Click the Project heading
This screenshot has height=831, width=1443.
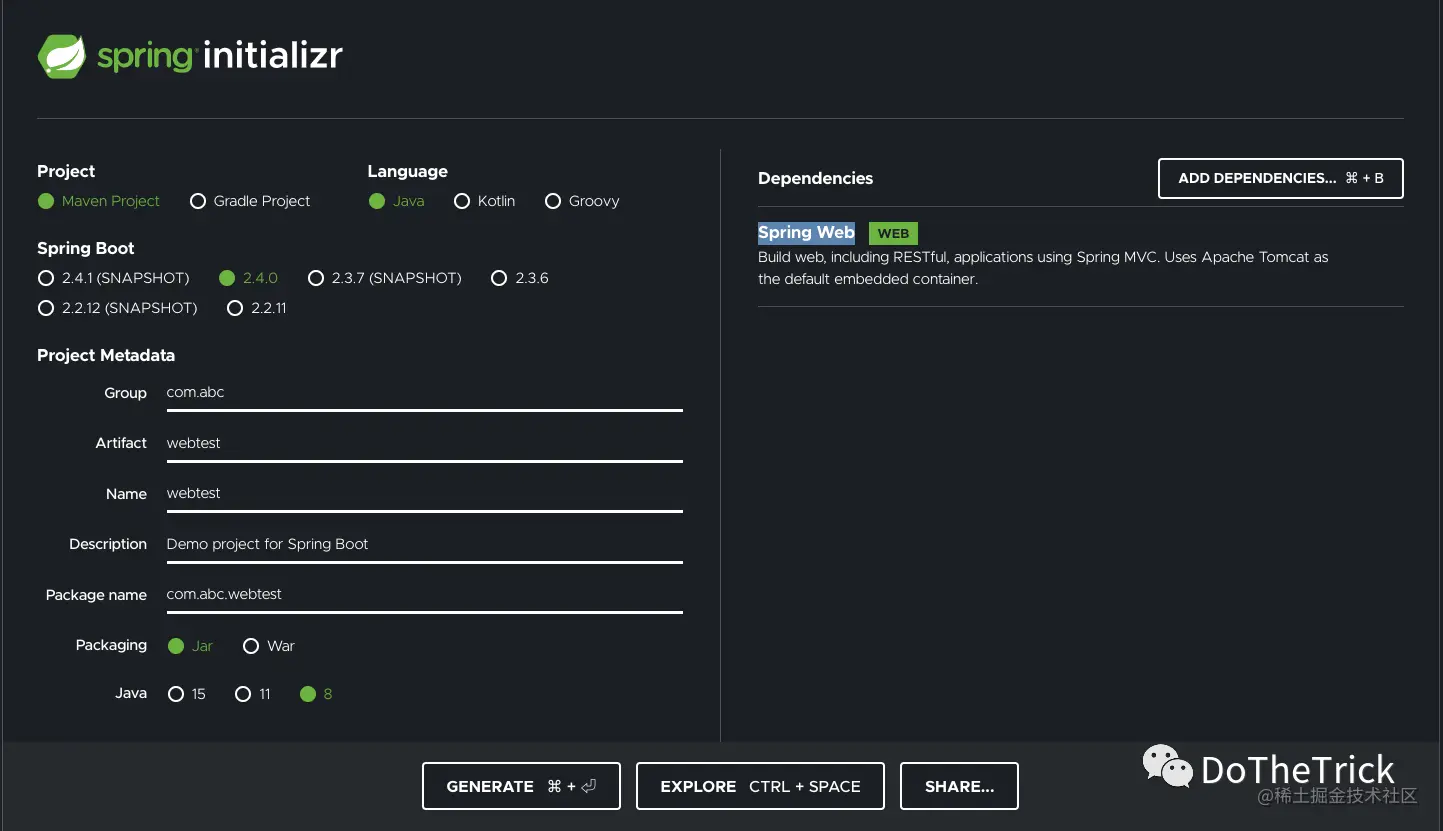tap(66, 171)
